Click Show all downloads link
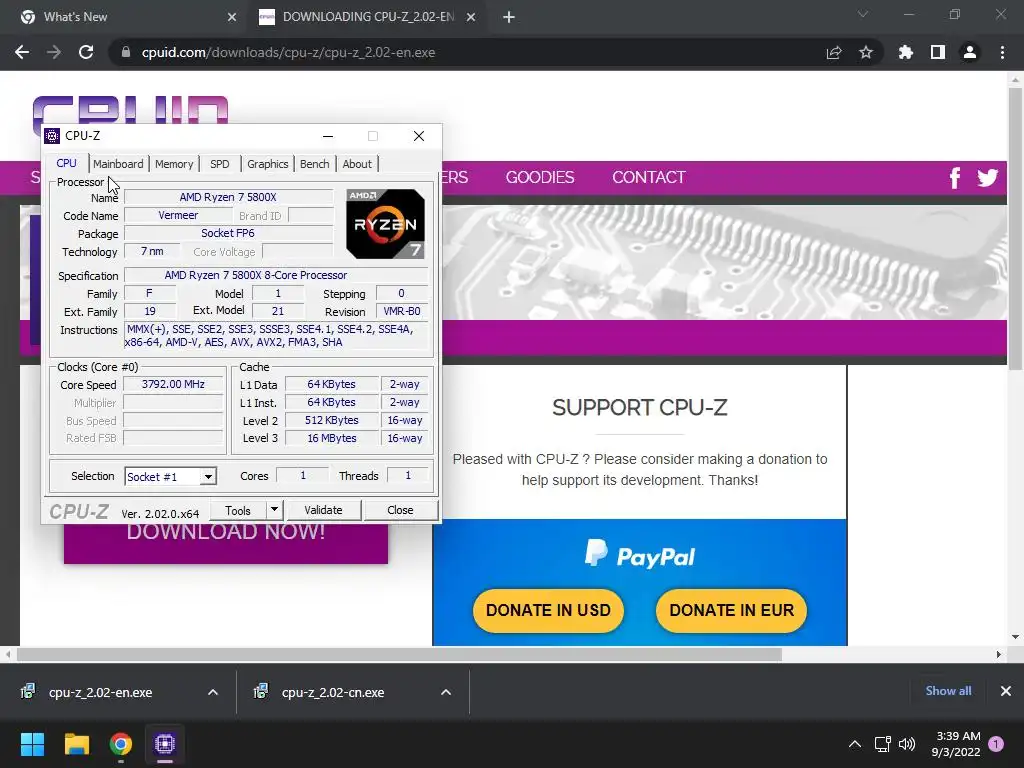The image size is (1024, 768). click(948, 691)
